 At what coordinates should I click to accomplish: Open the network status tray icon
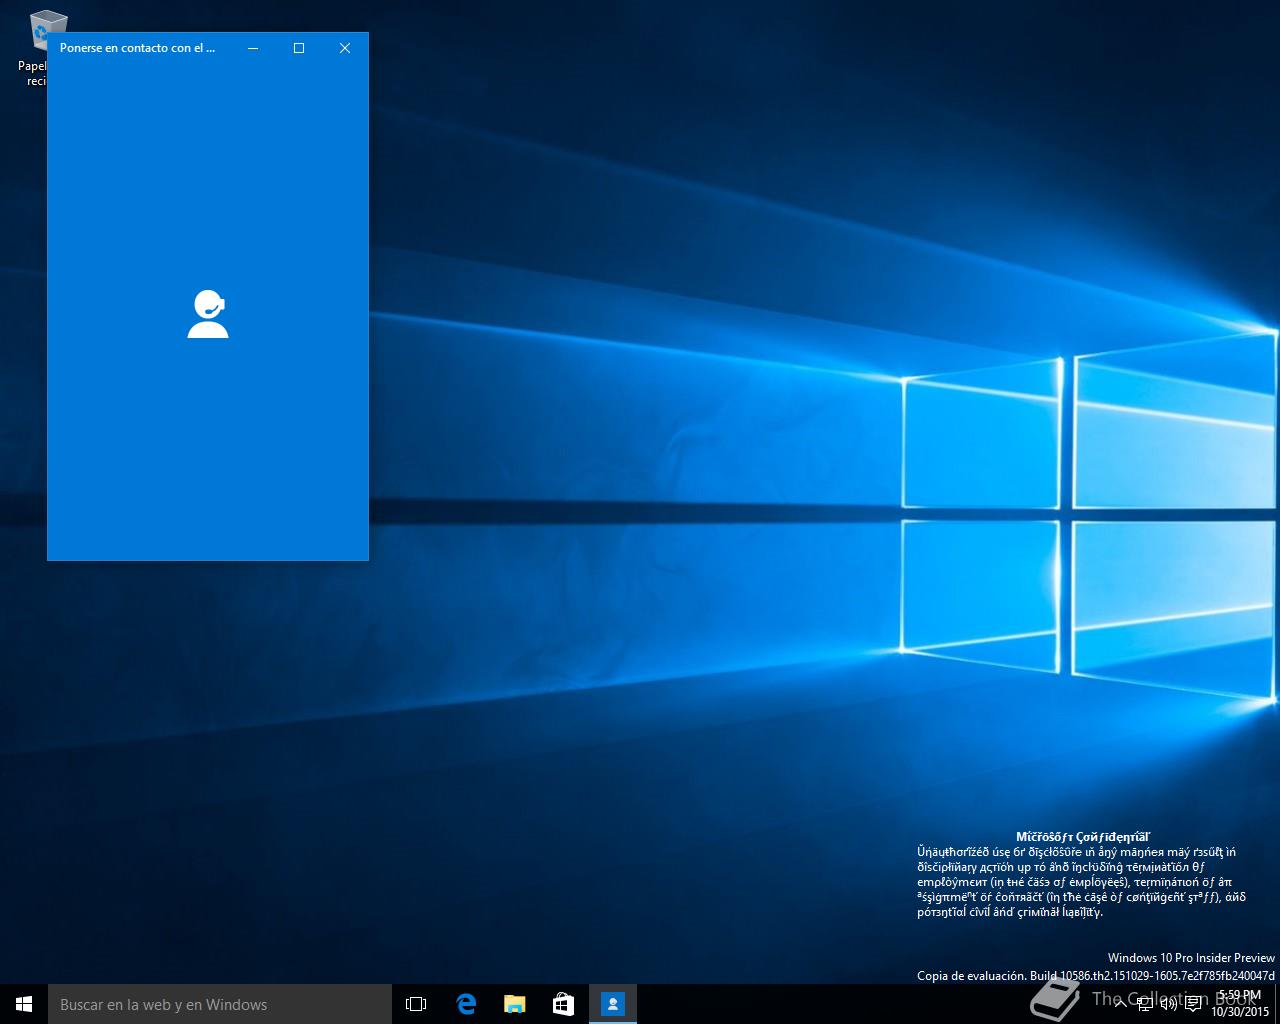tap(1144, 1005)
